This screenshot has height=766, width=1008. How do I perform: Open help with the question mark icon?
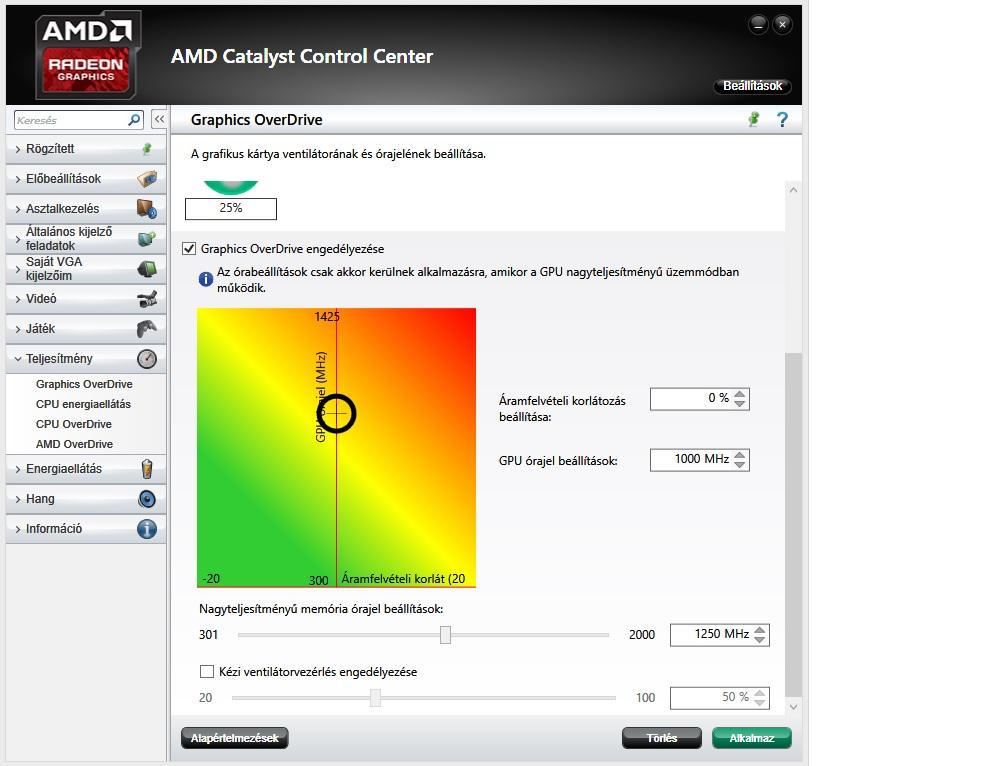782,120
